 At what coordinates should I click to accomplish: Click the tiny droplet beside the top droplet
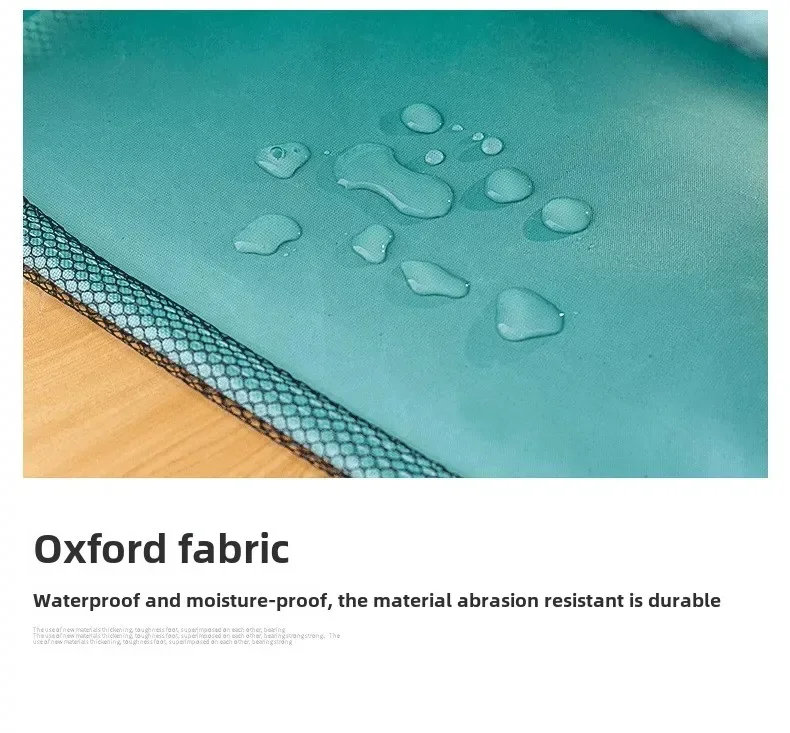click(x=457, y=127)
